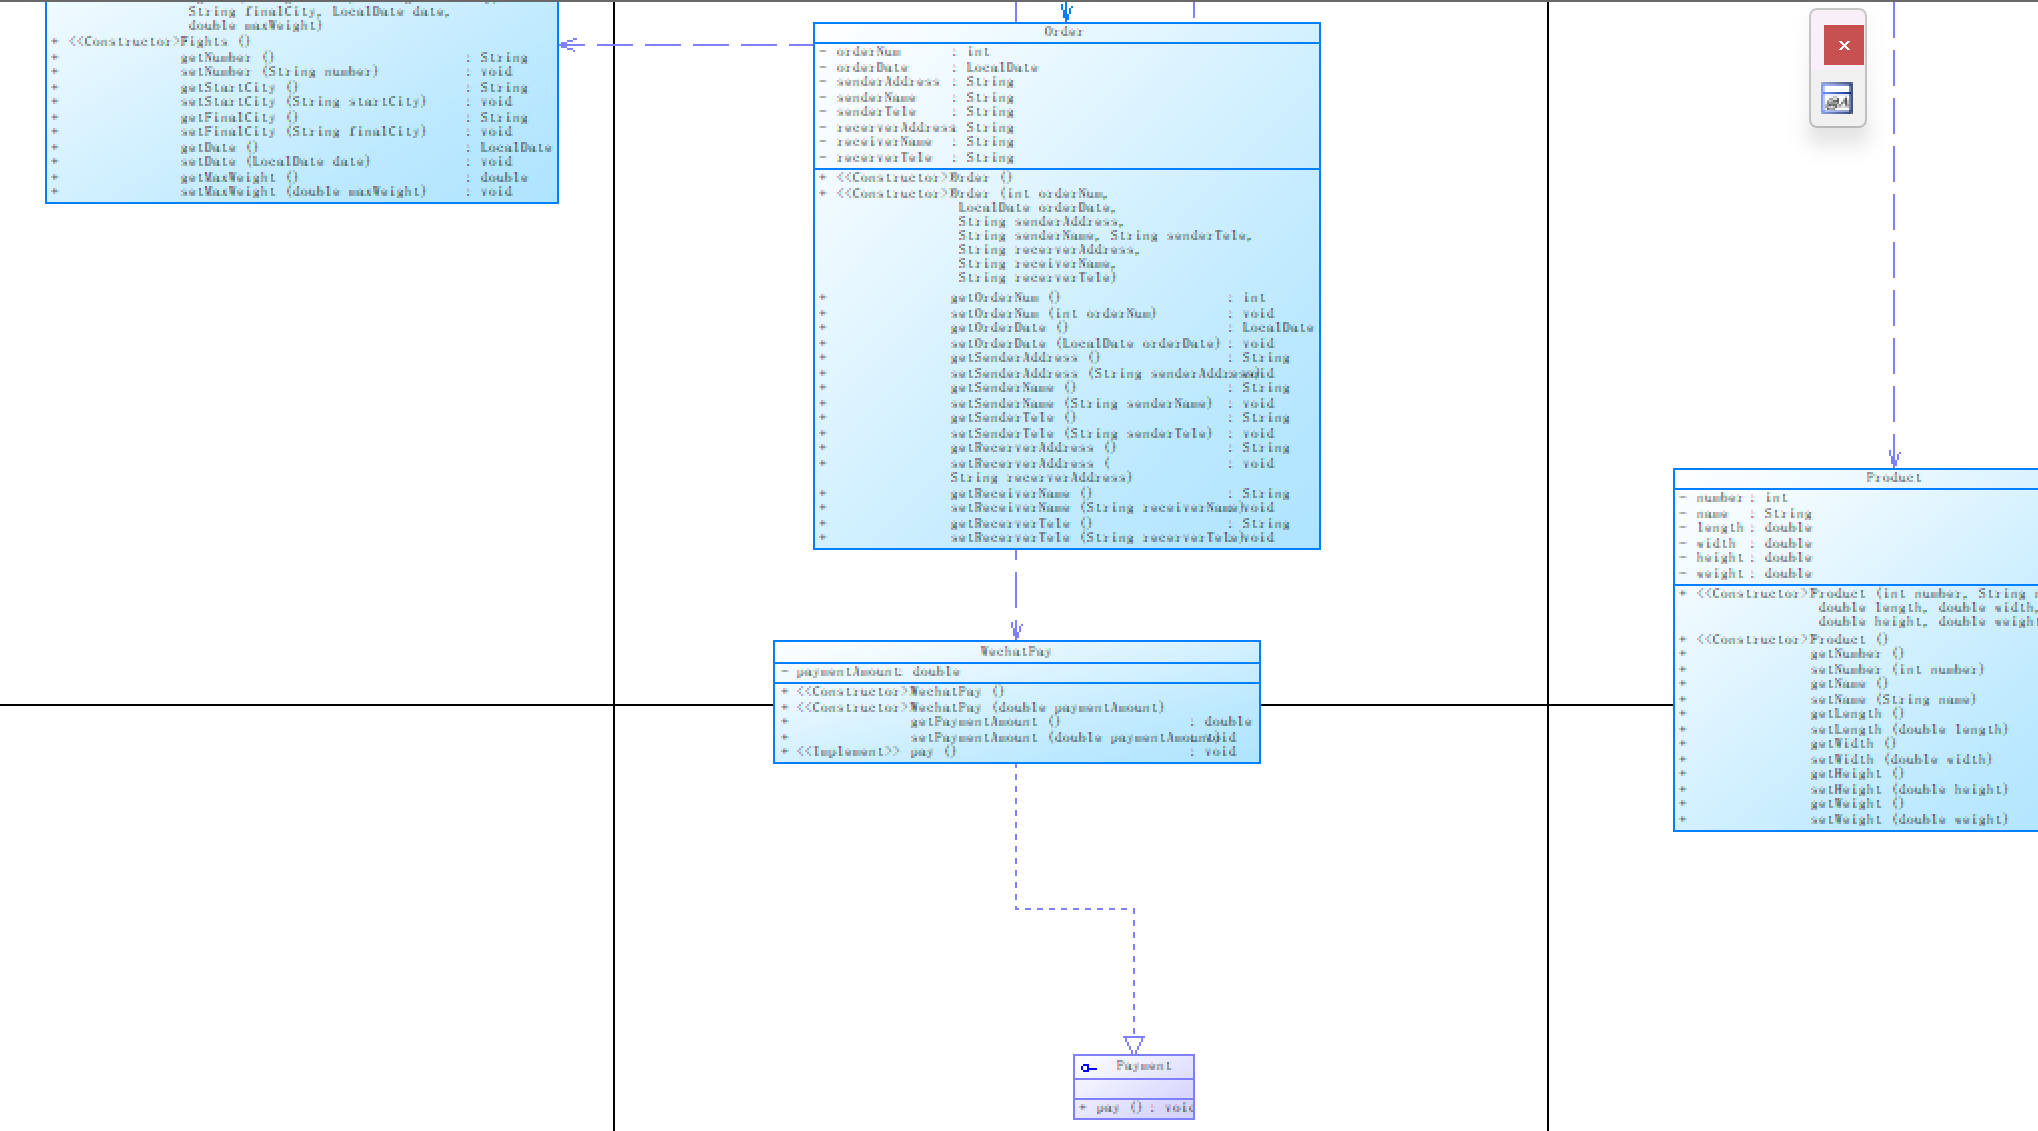Click the hollow triangle arrowhead above Payment
The height and width of the screenshot is (1131, 2038).
point(1133,1045)
